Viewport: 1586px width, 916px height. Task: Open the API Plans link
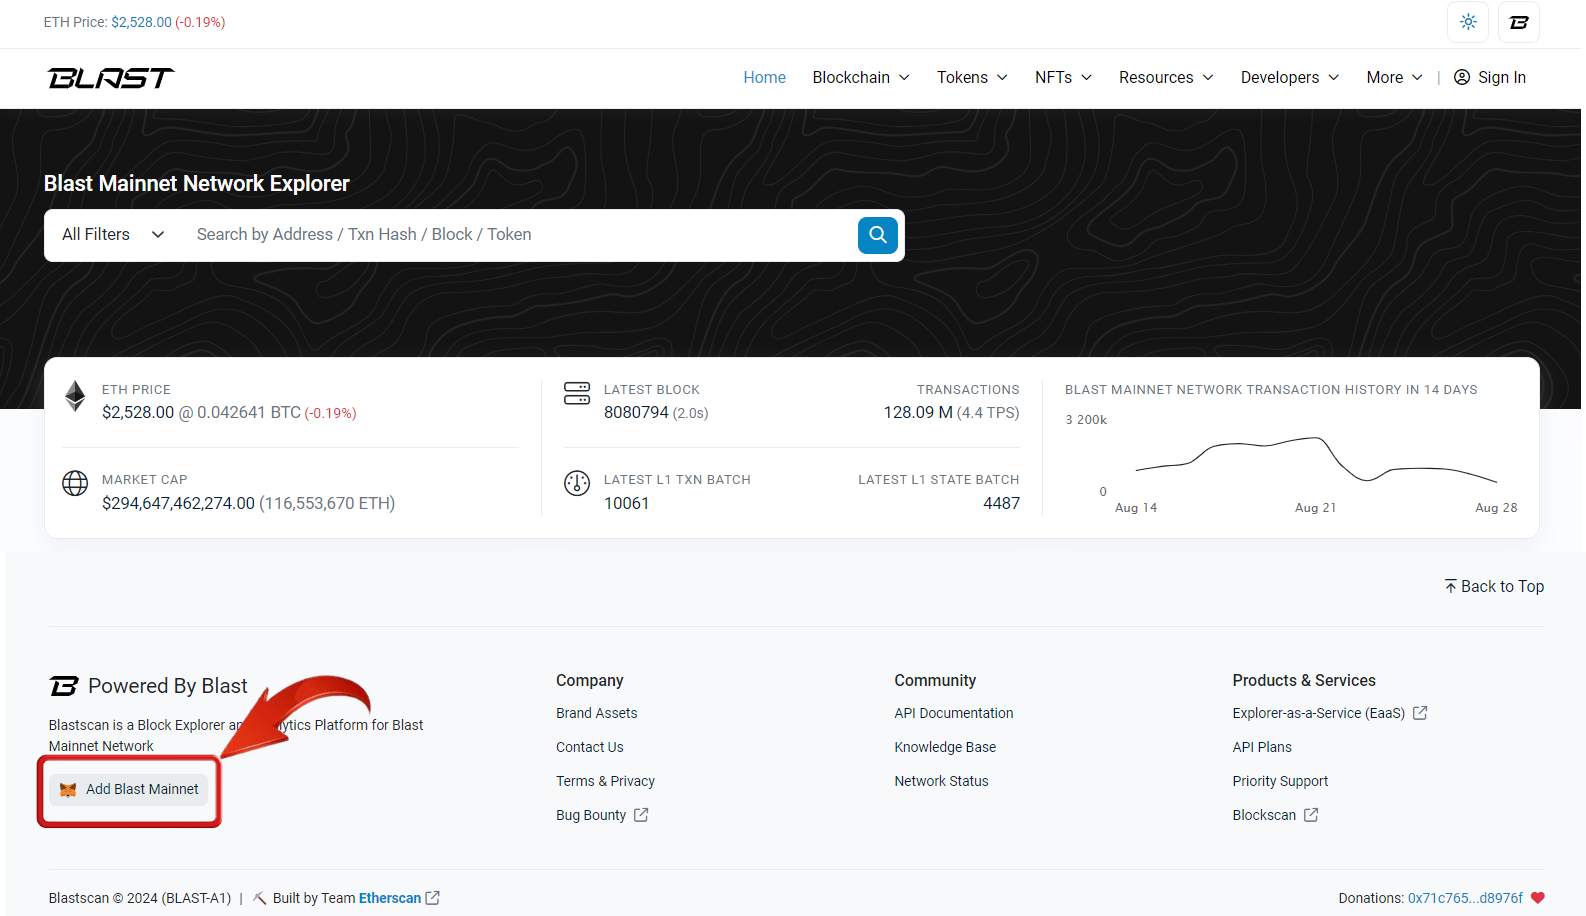click(1262, 747)
